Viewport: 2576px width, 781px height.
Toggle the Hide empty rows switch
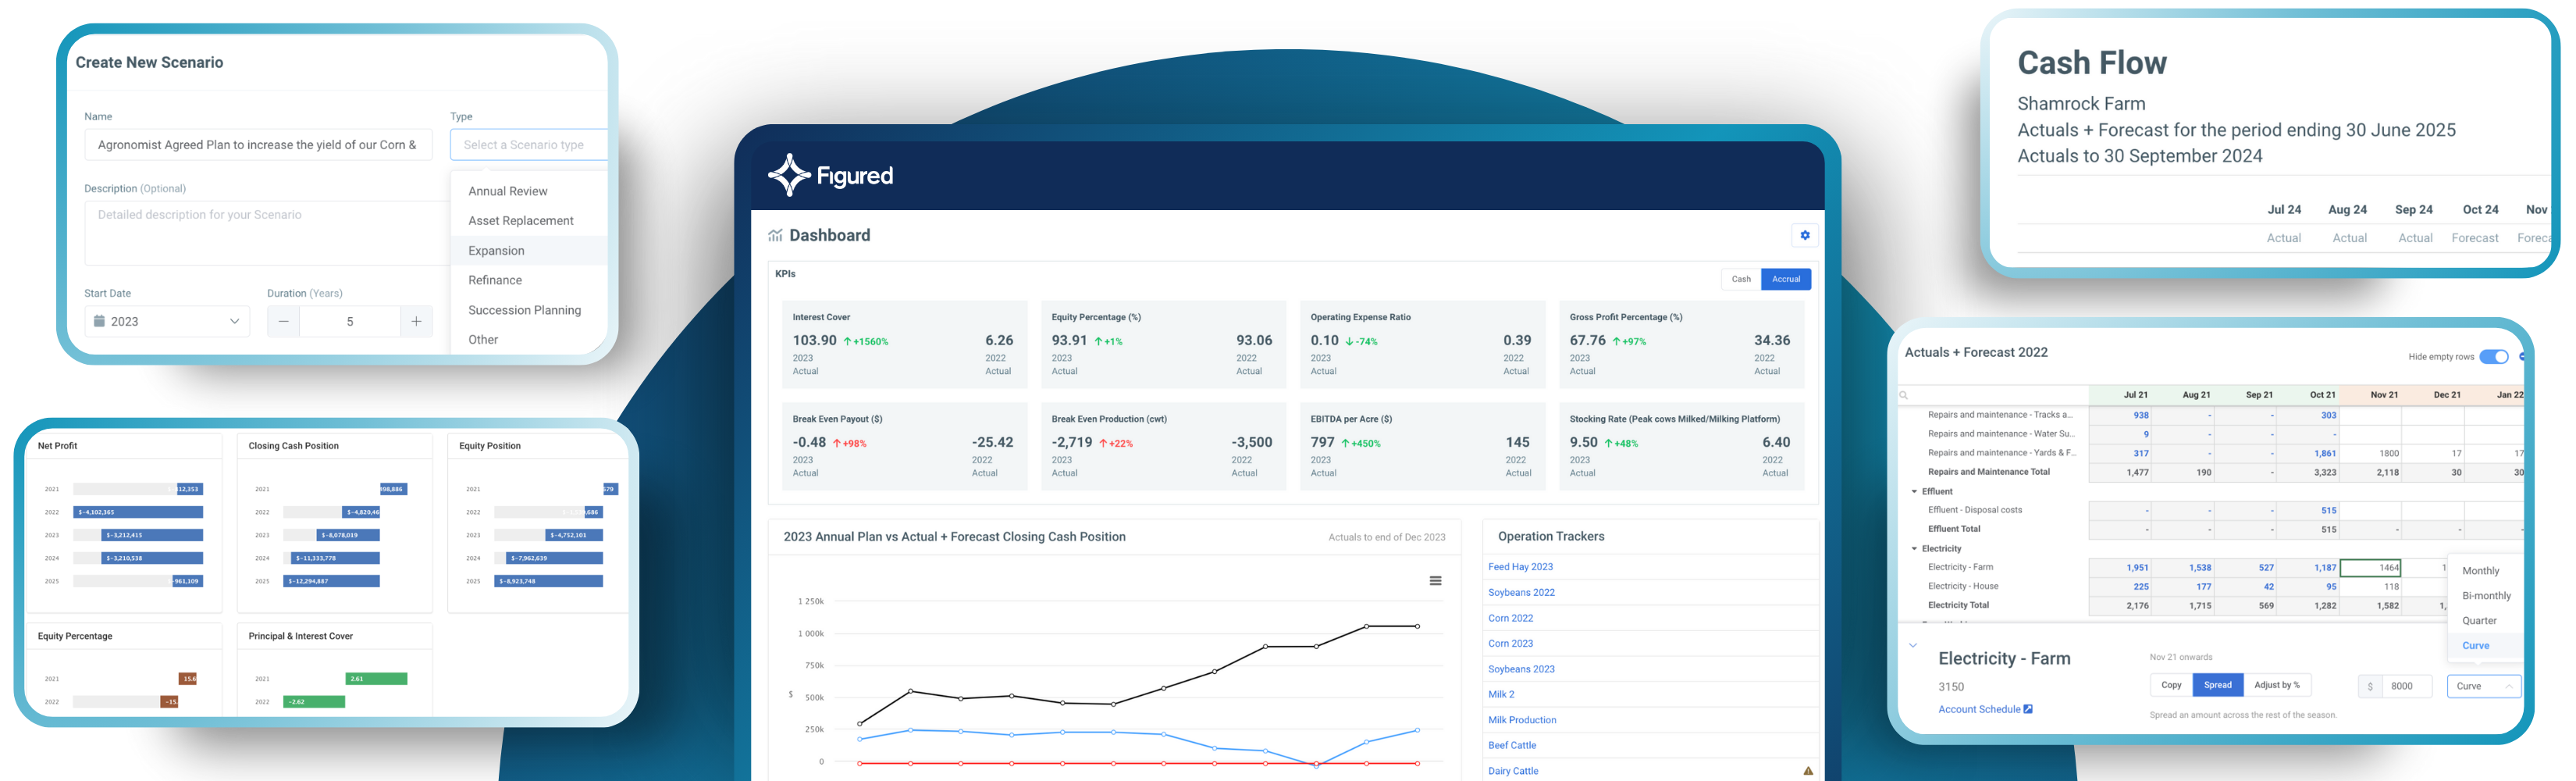(x=2493, y=357)
